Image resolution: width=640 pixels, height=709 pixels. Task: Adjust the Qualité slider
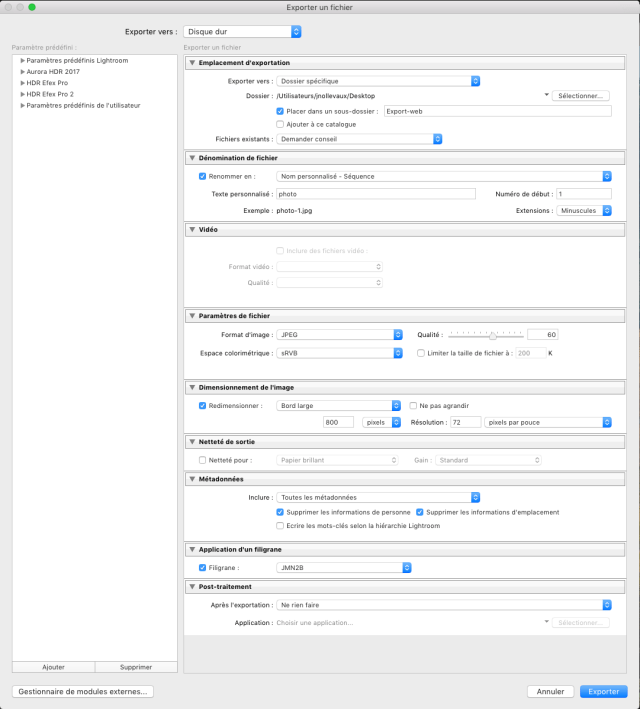pos(493,335)
